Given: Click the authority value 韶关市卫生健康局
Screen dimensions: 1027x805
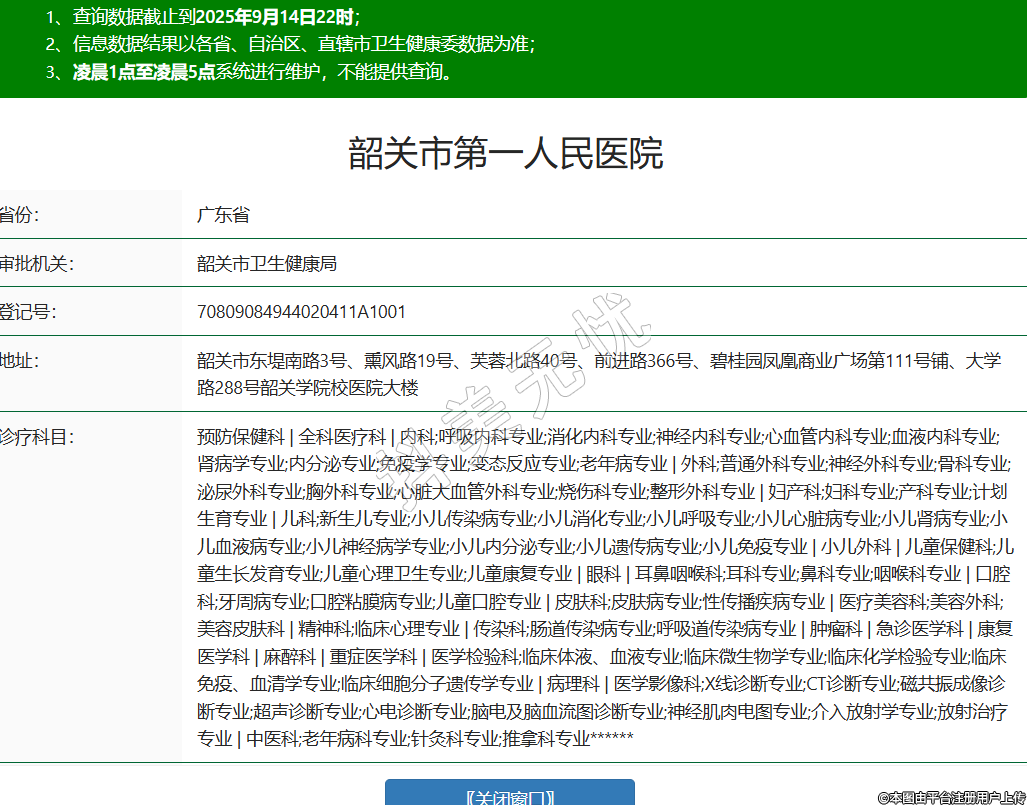Looking at the screenshot, I should [x=266, y=264].
